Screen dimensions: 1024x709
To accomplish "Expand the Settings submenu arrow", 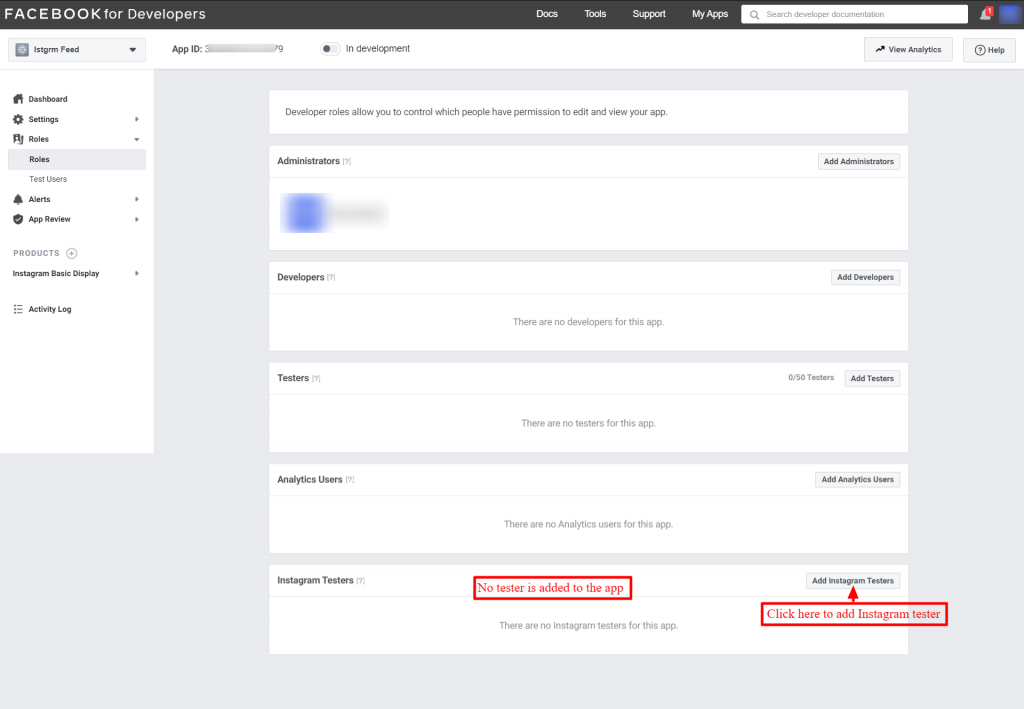I will (x=136, y=119).
